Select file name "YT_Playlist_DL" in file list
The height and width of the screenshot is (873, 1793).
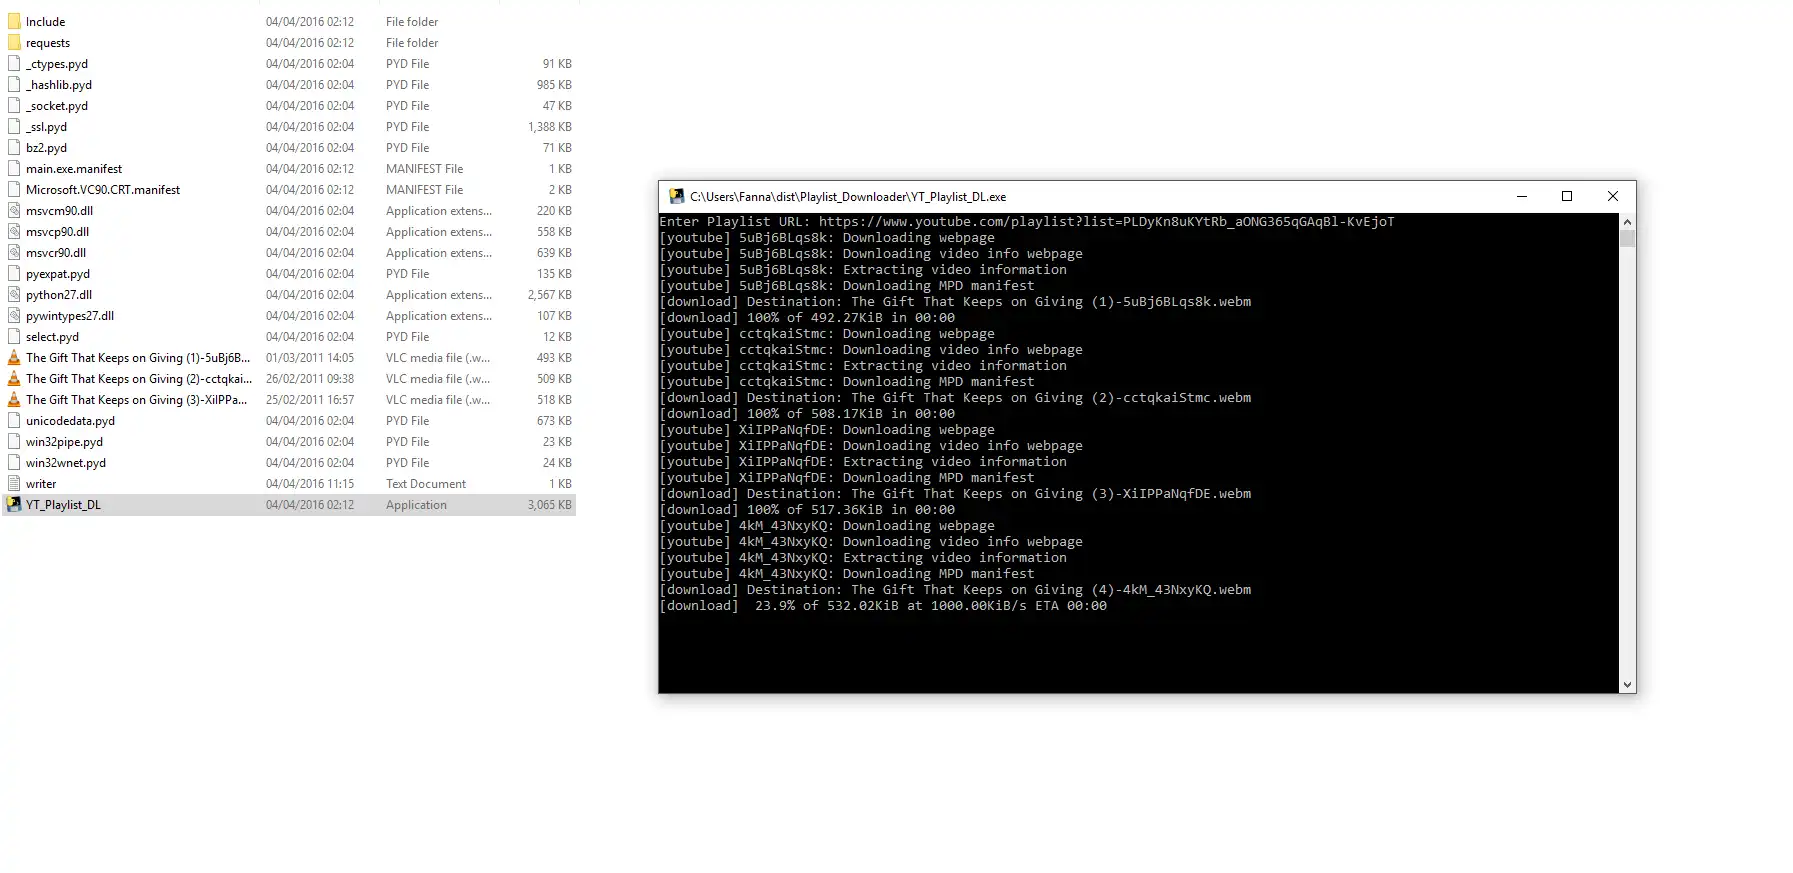(63, 505)
